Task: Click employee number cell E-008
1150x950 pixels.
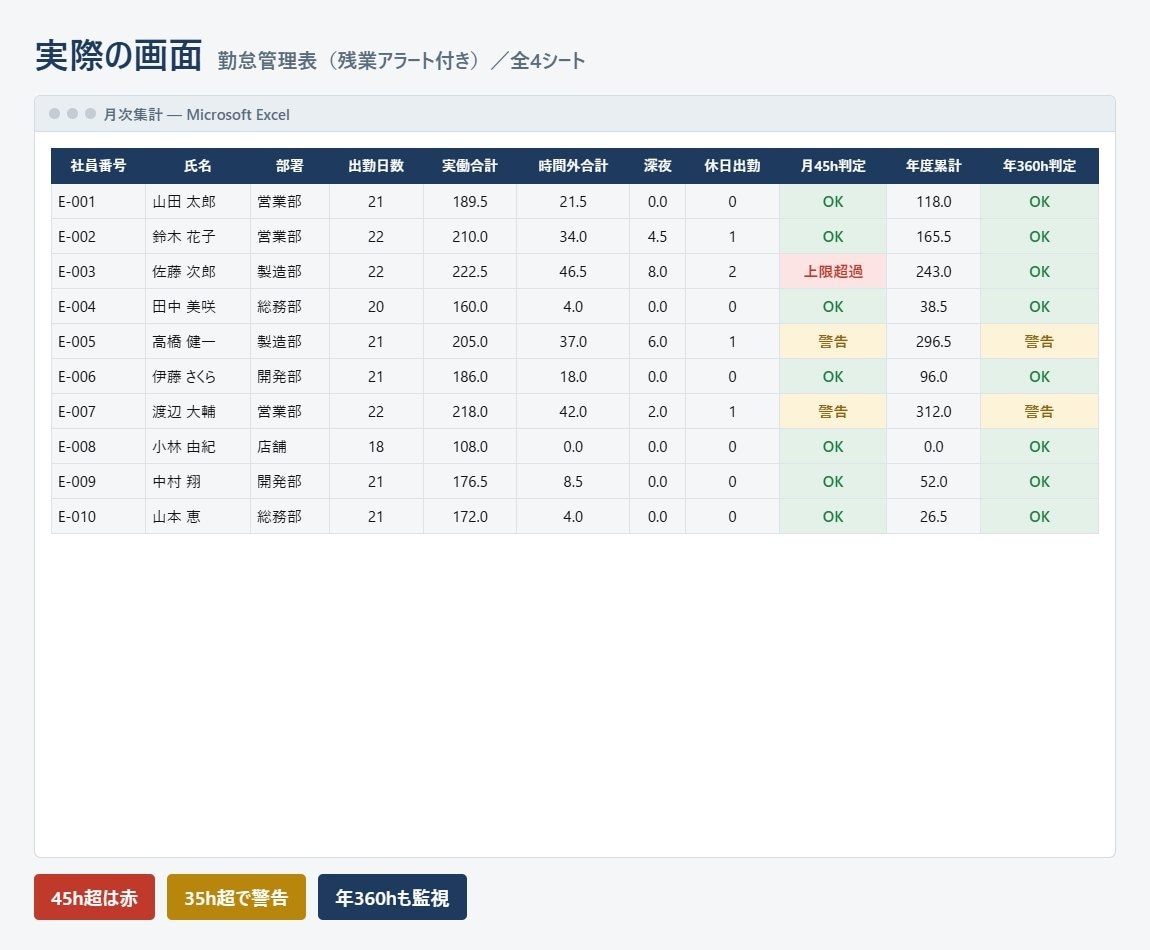Action: pyautogui.click(x=98, y=447)
